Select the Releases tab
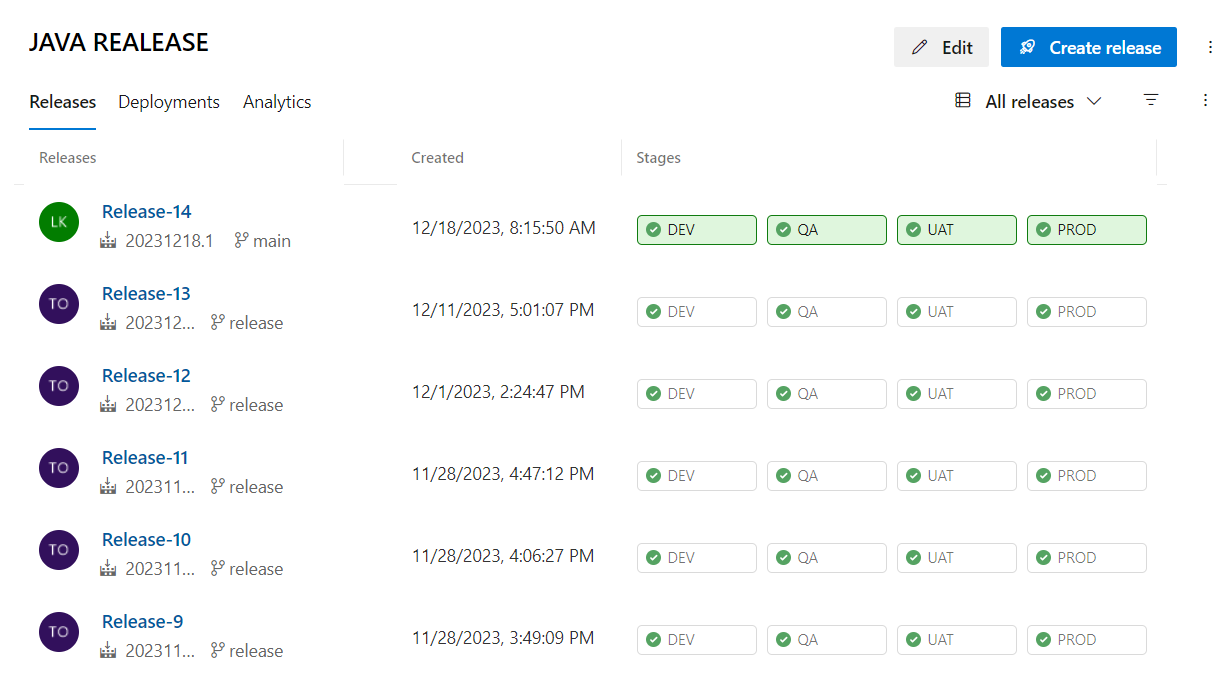Image resolution: width=1232 pixels, height=685 pixels. (x=62, y=101)
